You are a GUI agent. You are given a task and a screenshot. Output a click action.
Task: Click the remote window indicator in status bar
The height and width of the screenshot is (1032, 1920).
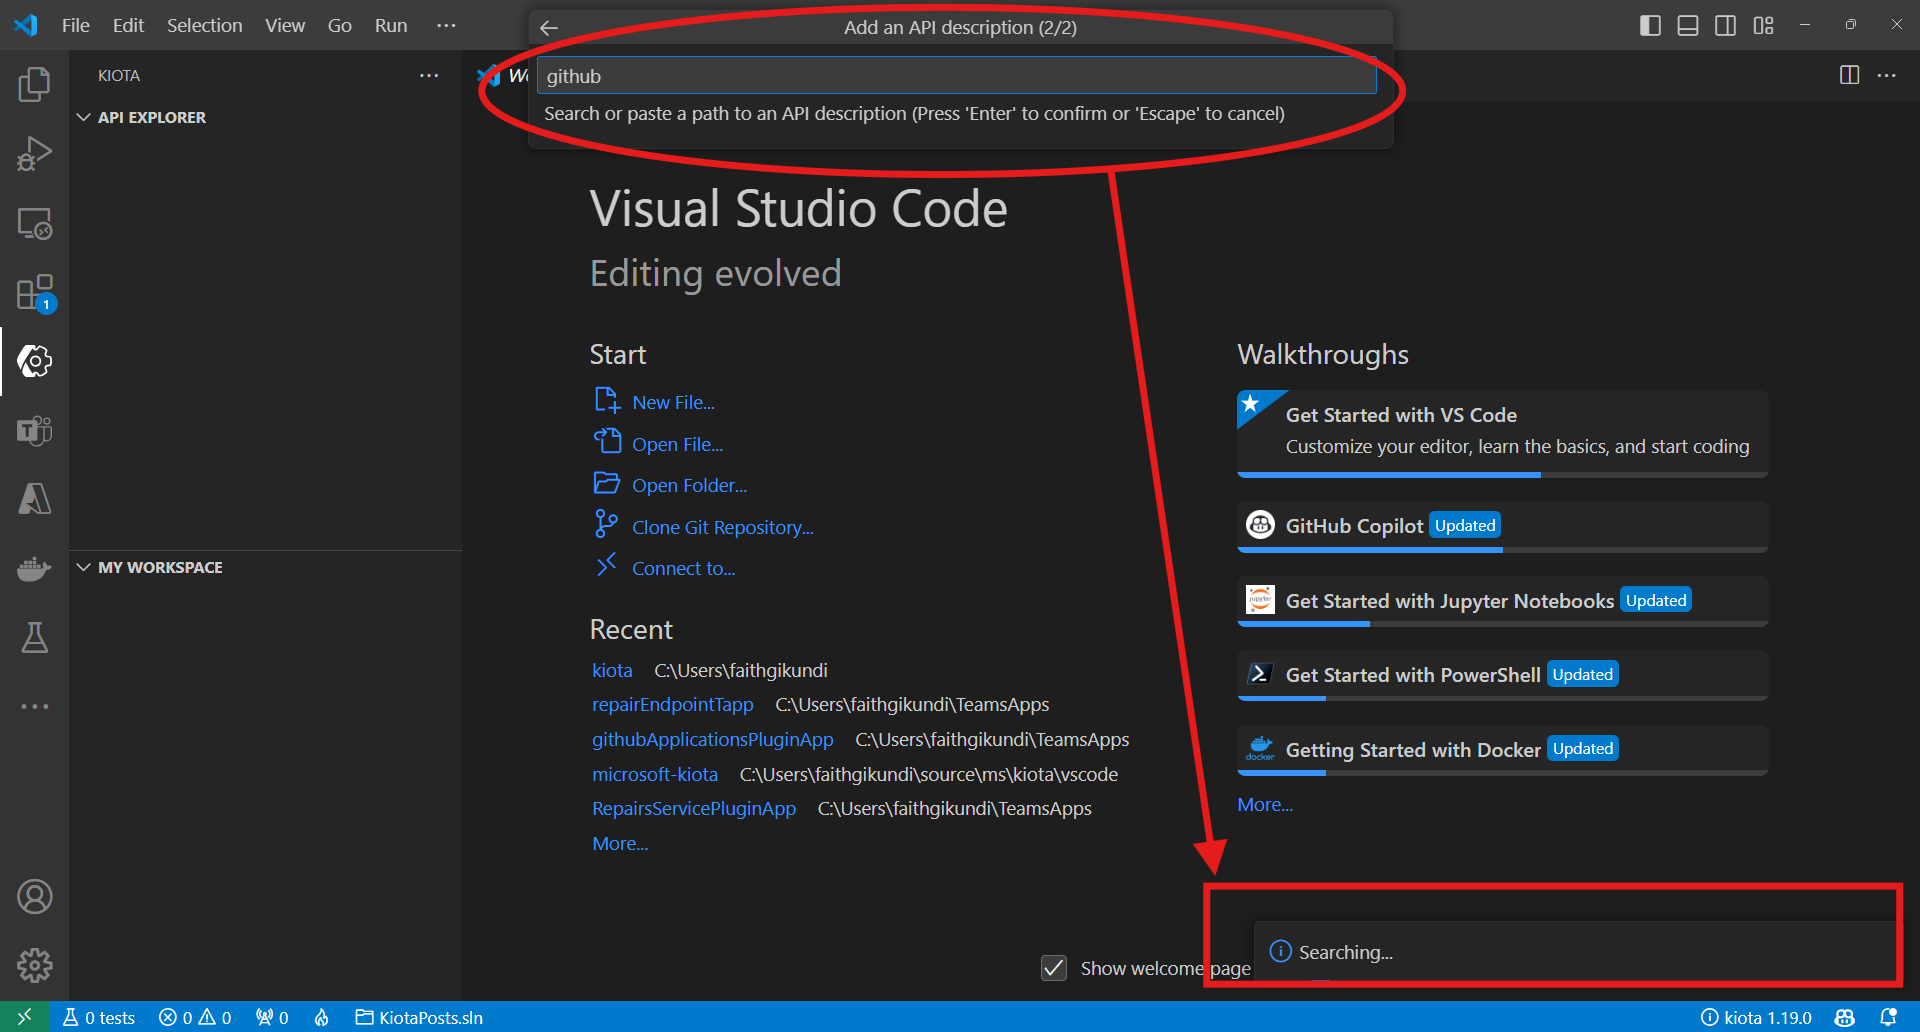pyautogui.click(x=24, y=1017)
